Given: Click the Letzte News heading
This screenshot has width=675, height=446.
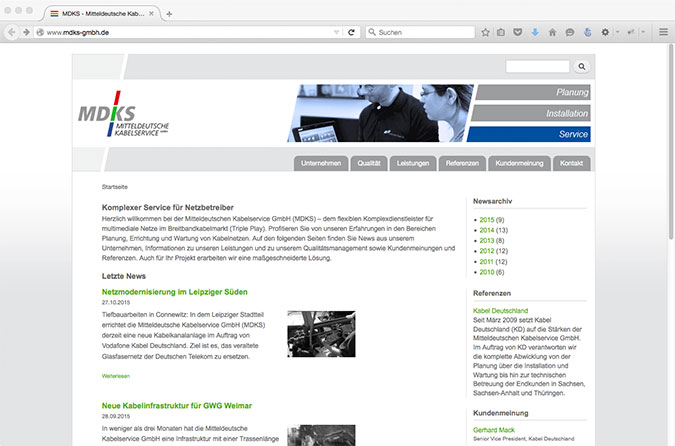Looking at the screenshot, I should point(124,276).
